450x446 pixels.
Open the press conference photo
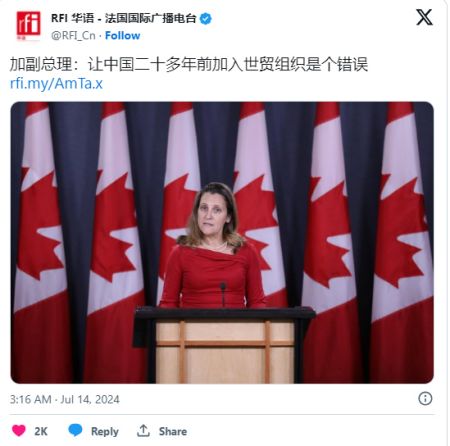click(x=222, y=242)
